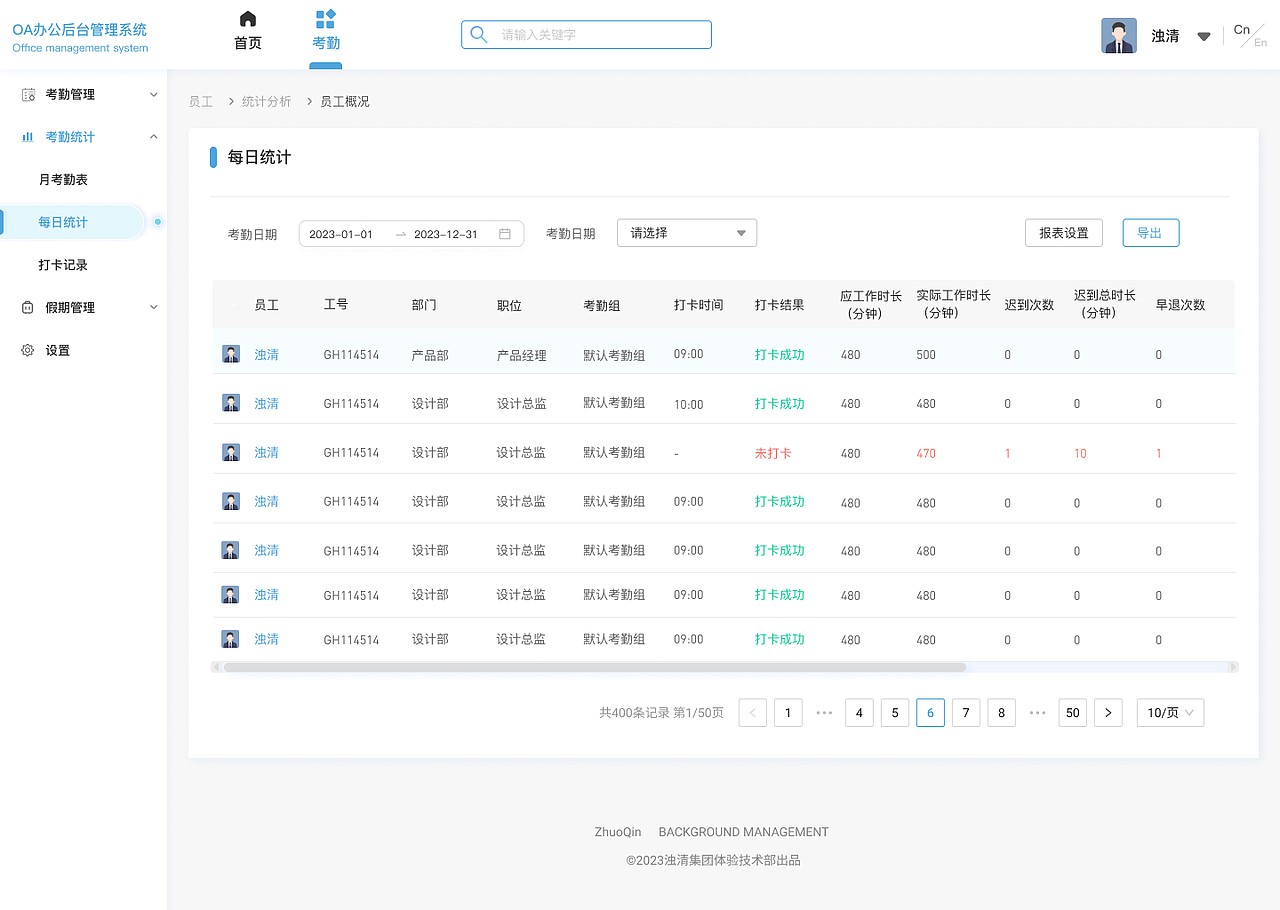Click the 假期管理 sidebar icon
Screen dimensions: 1280x910
click(26, 307)
